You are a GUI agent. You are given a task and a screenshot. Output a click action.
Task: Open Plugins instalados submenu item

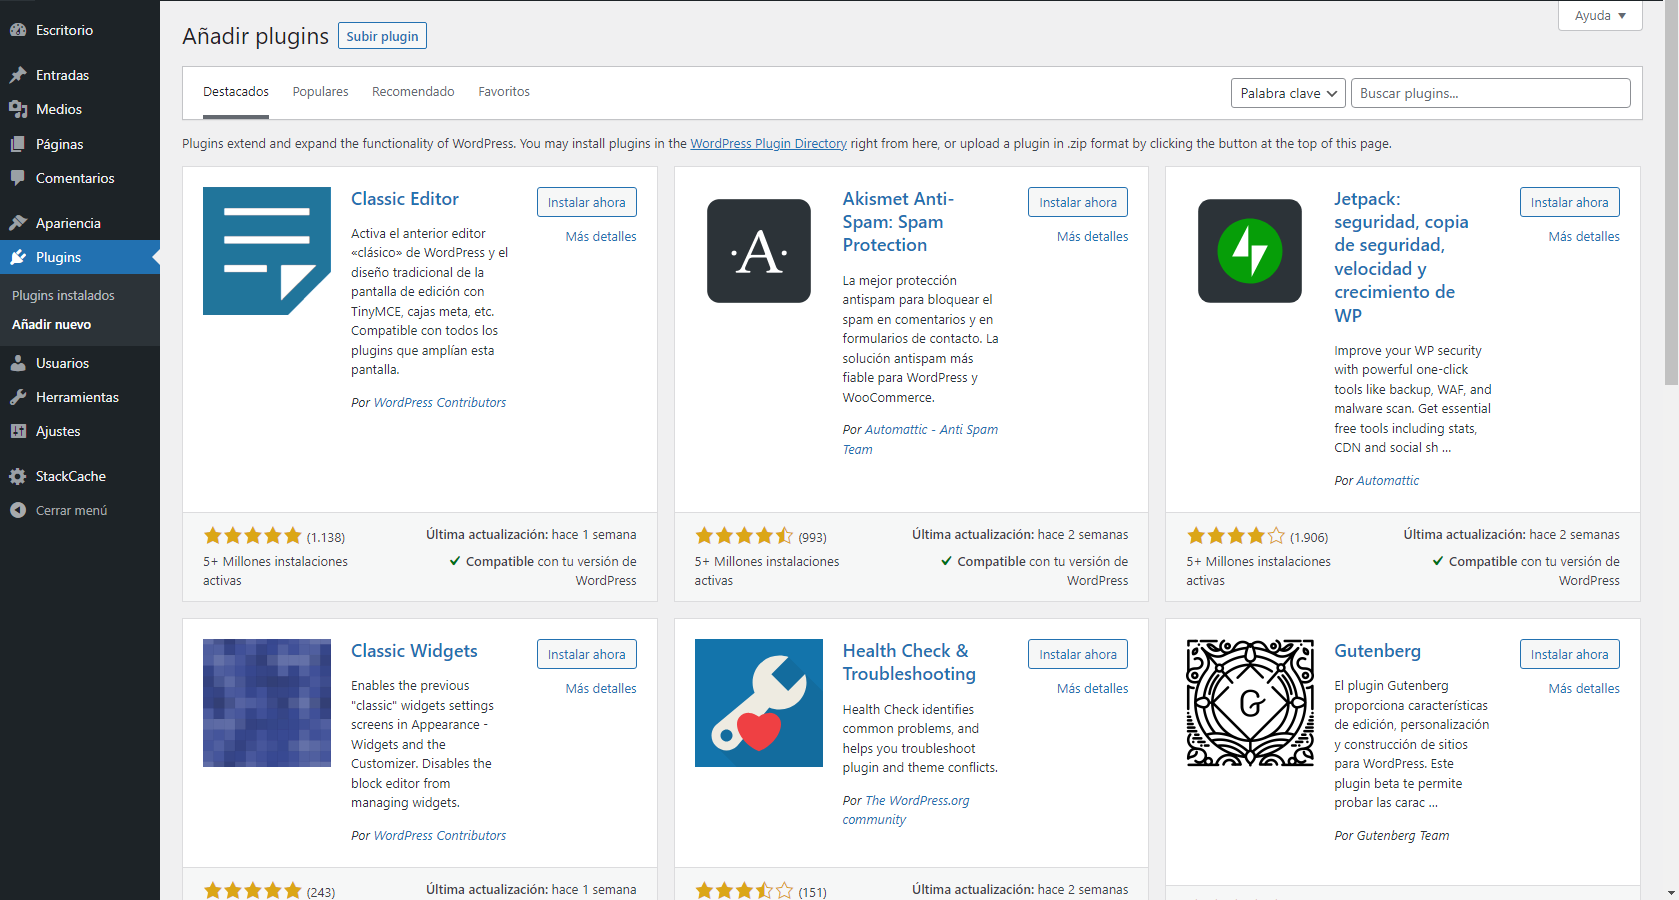(x=63, y=295)
